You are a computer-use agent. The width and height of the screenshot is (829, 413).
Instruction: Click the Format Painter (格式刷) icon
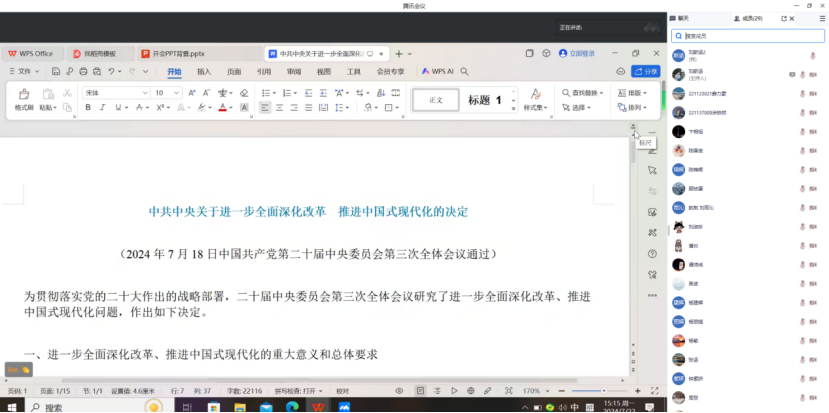(23, 95)
